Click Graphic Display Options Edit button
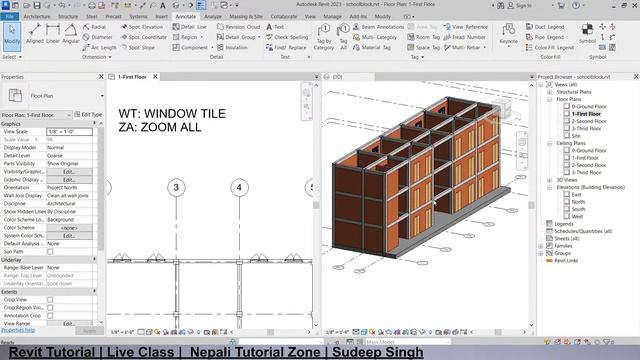 (69, 180)
